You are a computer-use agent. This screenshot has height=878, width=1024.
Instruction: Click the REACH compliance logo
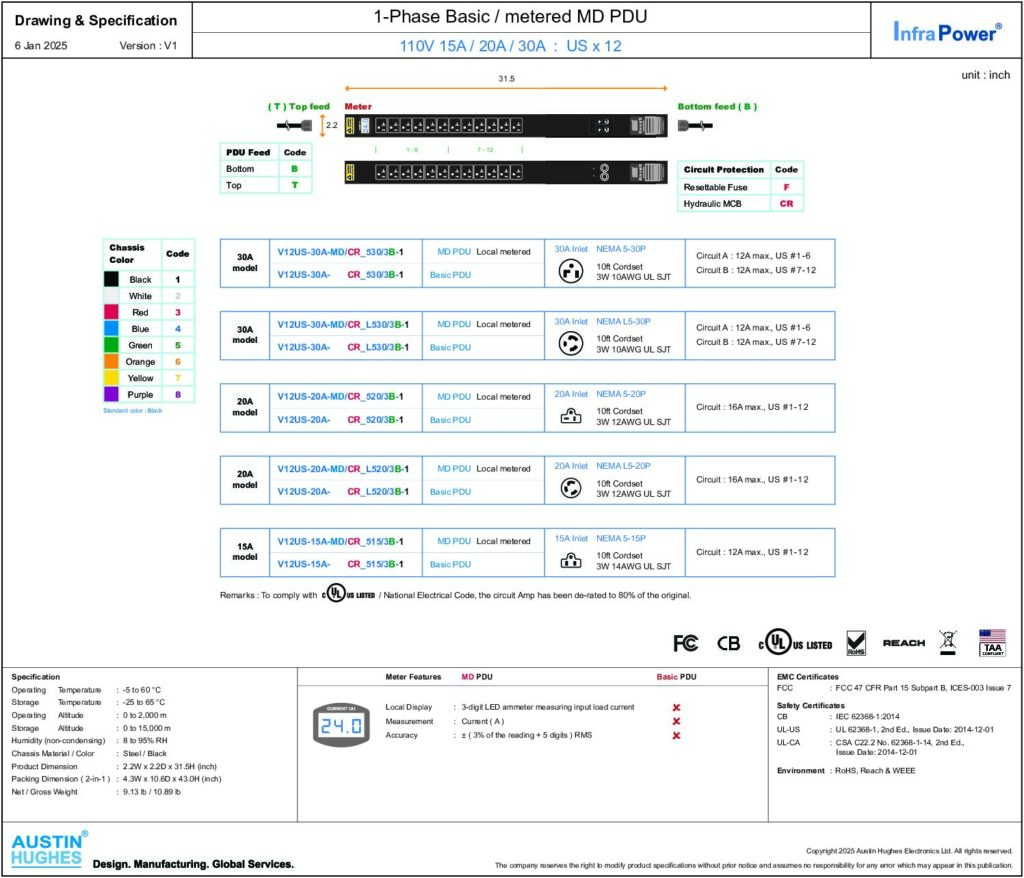pos(904,643)
